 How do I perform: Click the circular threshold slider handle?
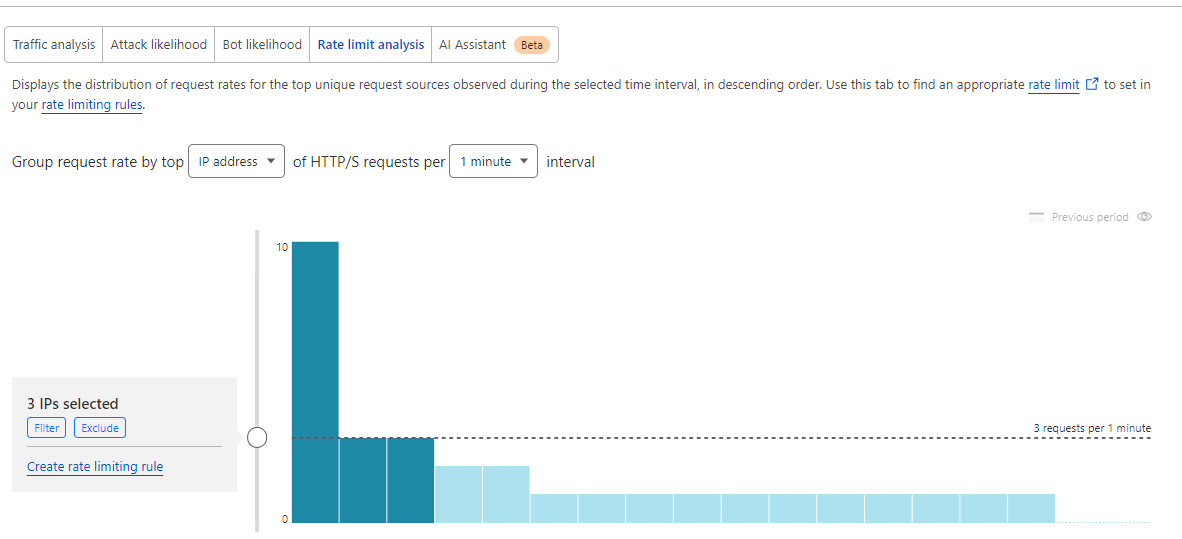coord(257,437)
